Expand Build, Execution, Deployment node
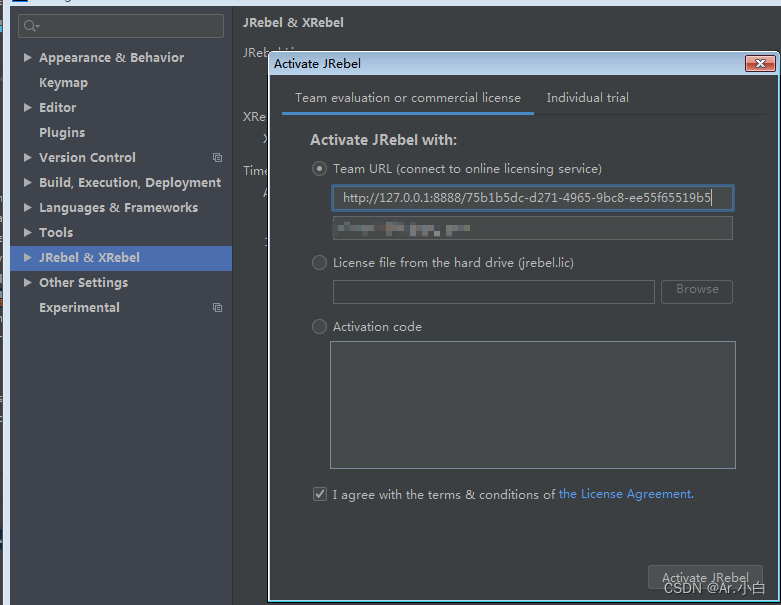 tap(27, 182)
